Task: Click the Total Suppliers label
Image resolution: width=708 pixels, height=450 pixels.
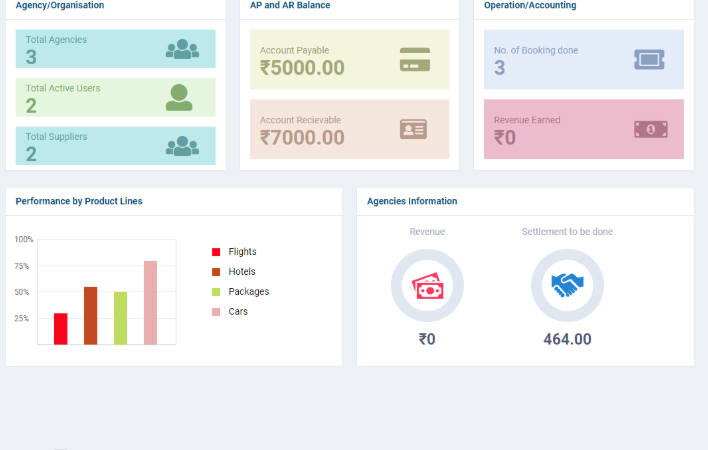Action: (56, 136)
